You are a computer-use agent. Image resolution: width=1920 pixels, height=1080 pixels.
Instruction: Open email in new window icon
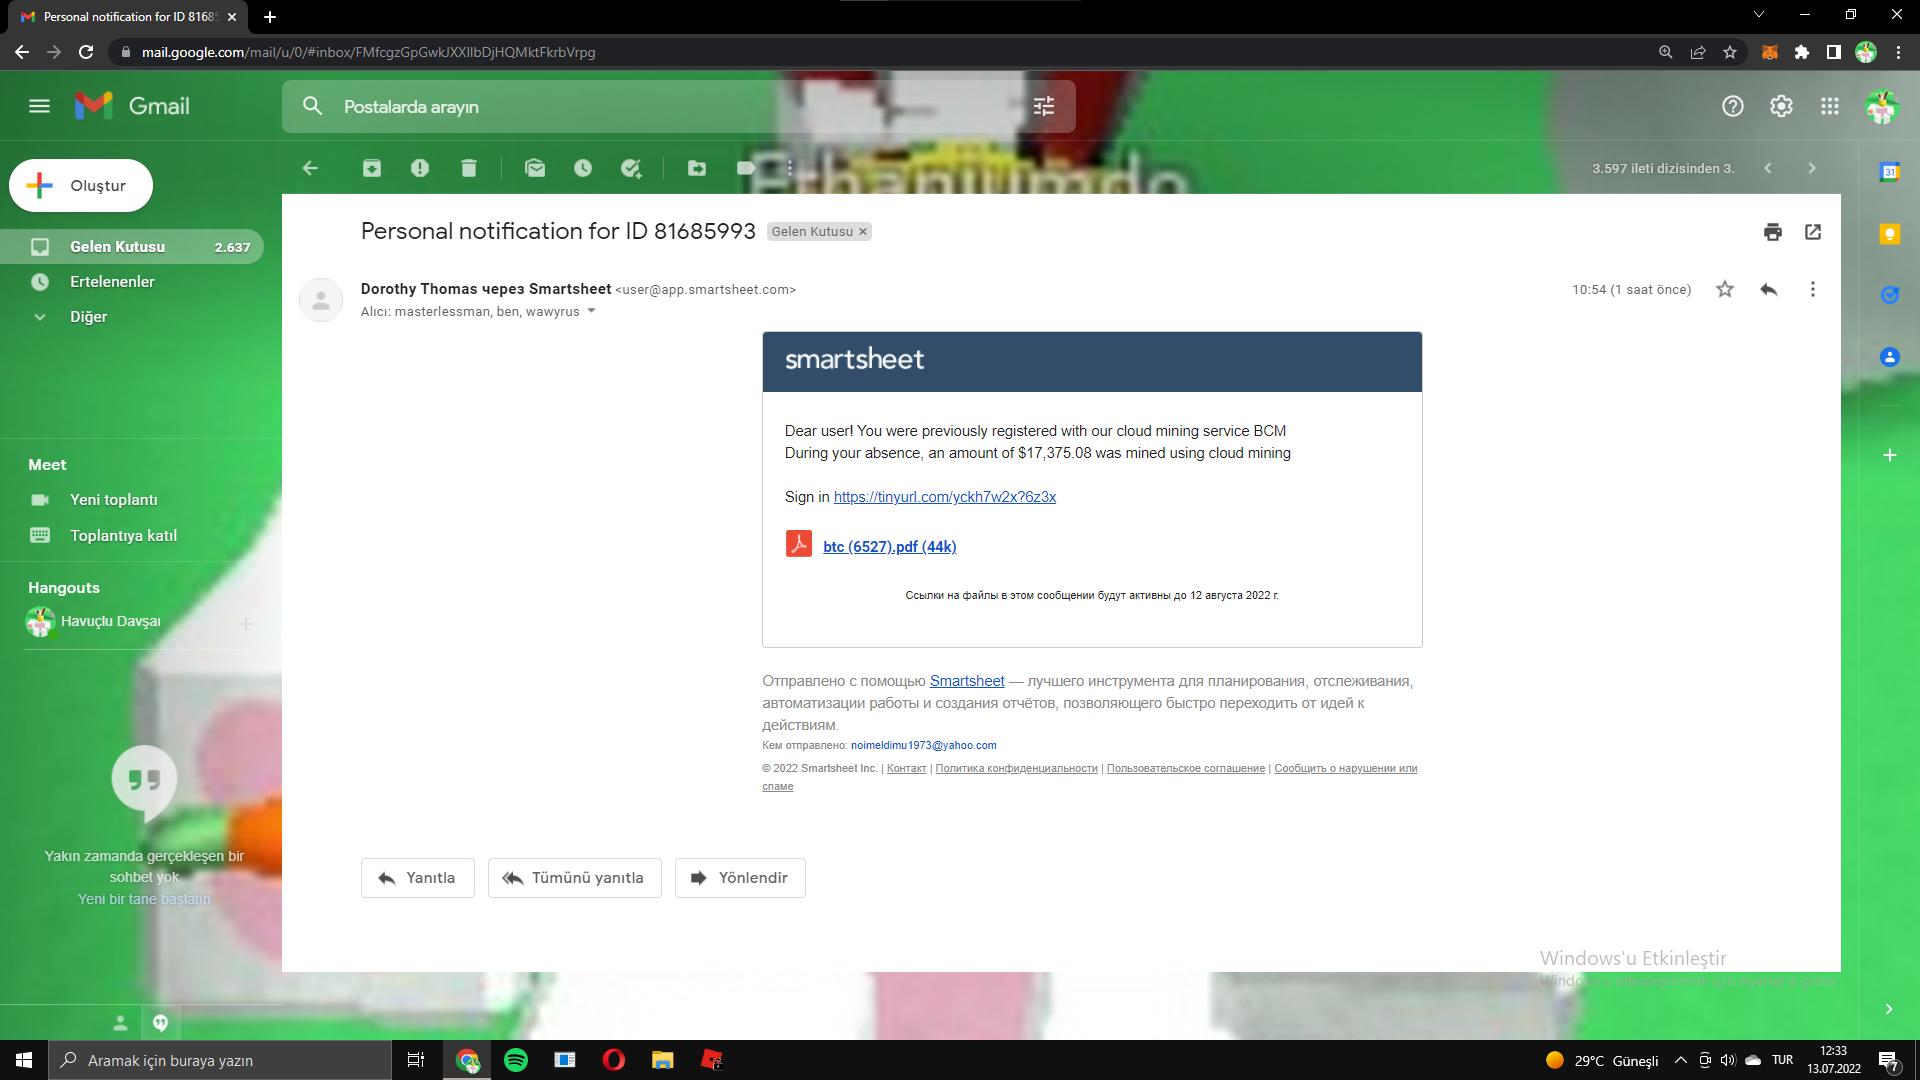(x=1813, y=232)
